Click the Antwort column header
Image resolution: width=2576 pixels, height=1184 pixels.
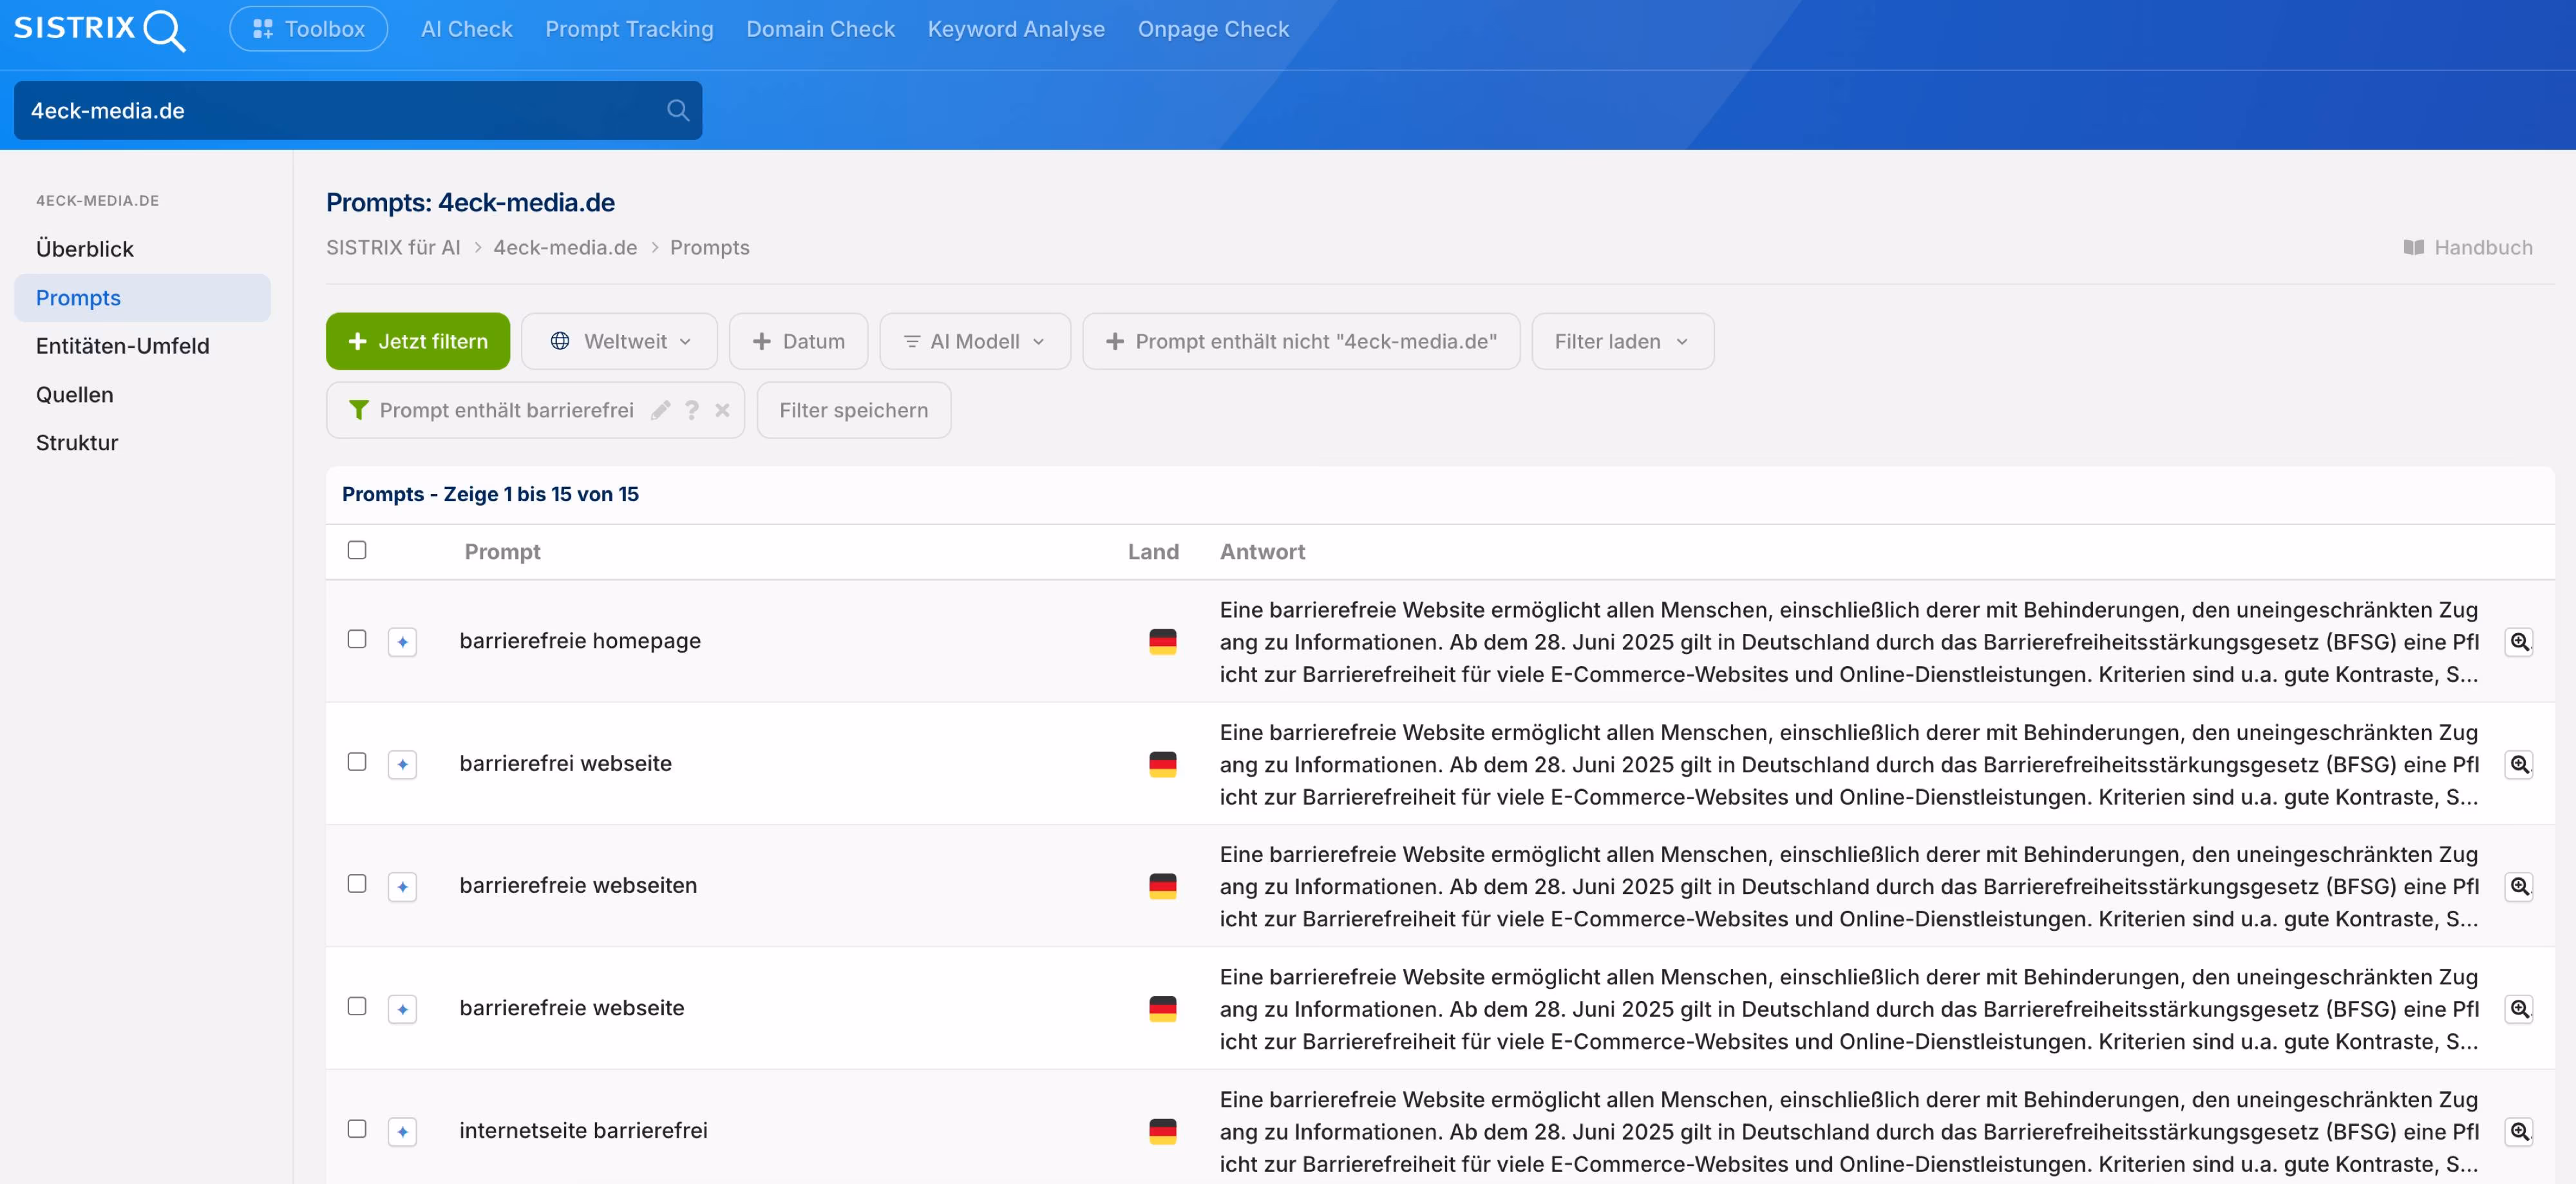(1262, 552)
